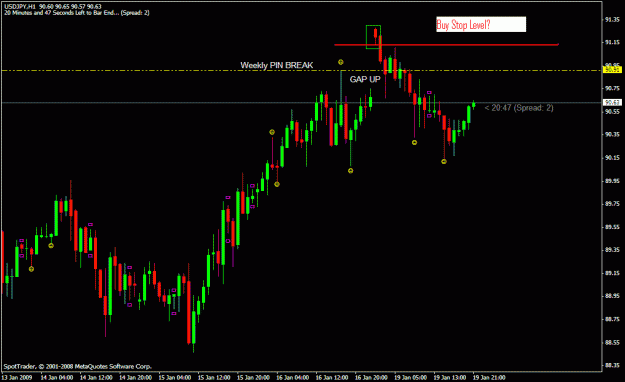Click the "14 Jan 12:00" time axis label

96,377
